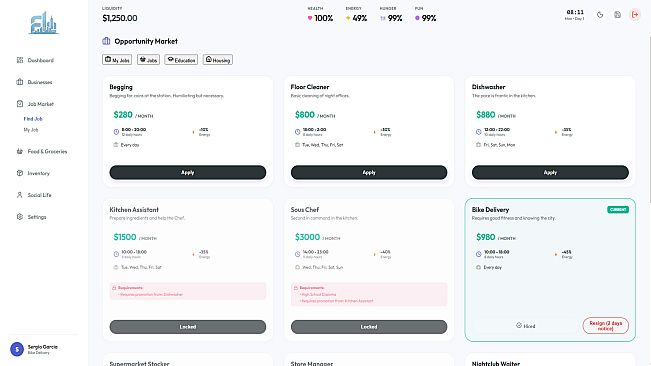Switch to the Education tab

click(181, 60)
